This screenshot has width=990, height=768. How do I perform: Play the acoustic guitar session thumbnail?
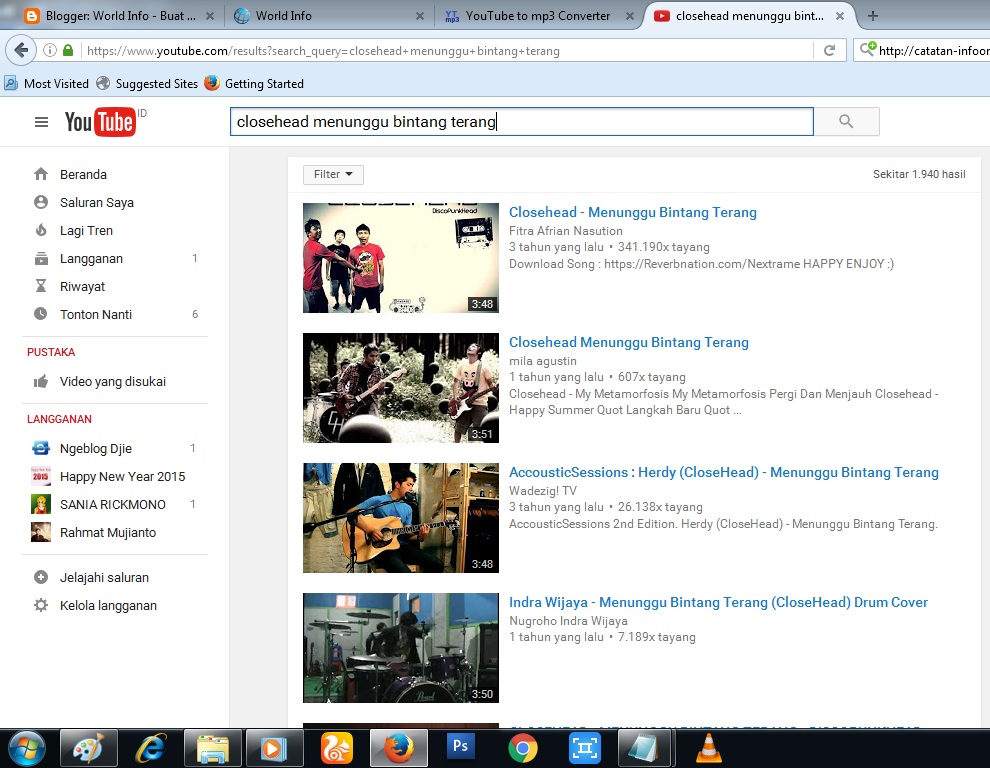click(401, 518)
